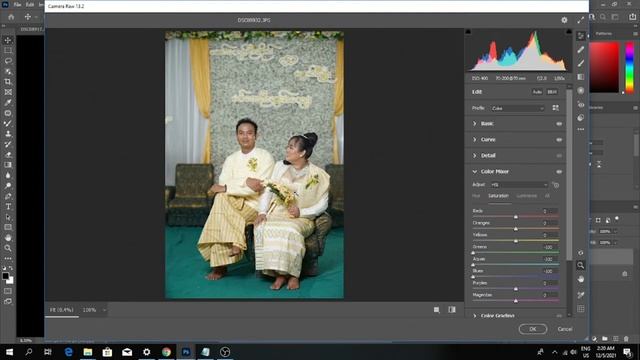Select the Zoom tool in Photoshop toolbar
Image resolution: width=640 pixels, height=360 pixels.
[8, 248]
